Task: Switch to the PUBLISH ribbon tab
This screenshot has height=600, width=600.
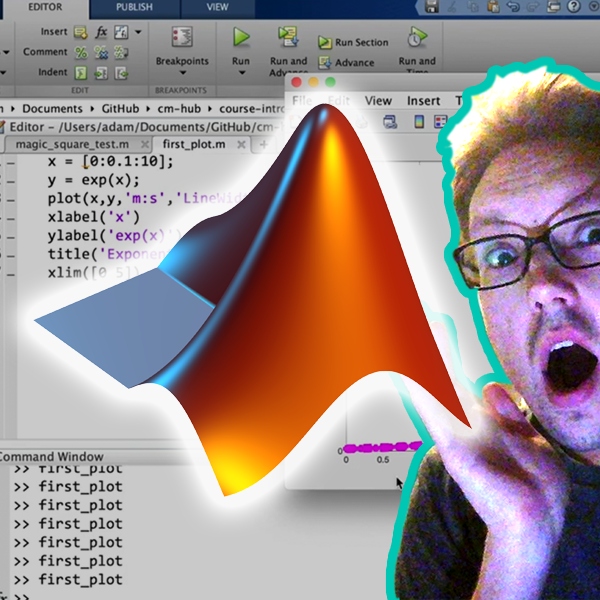Action: (x=134, y=7)
